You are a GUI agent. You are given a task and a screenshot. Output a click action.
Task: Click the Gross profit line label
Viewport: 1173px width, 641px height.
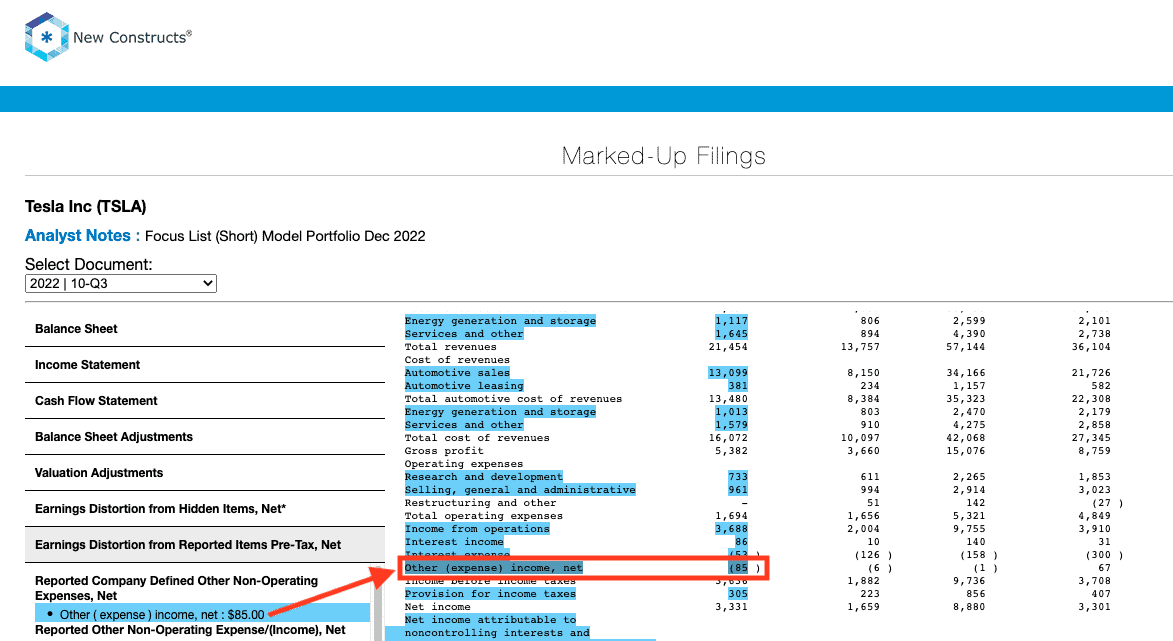point(444,451)
